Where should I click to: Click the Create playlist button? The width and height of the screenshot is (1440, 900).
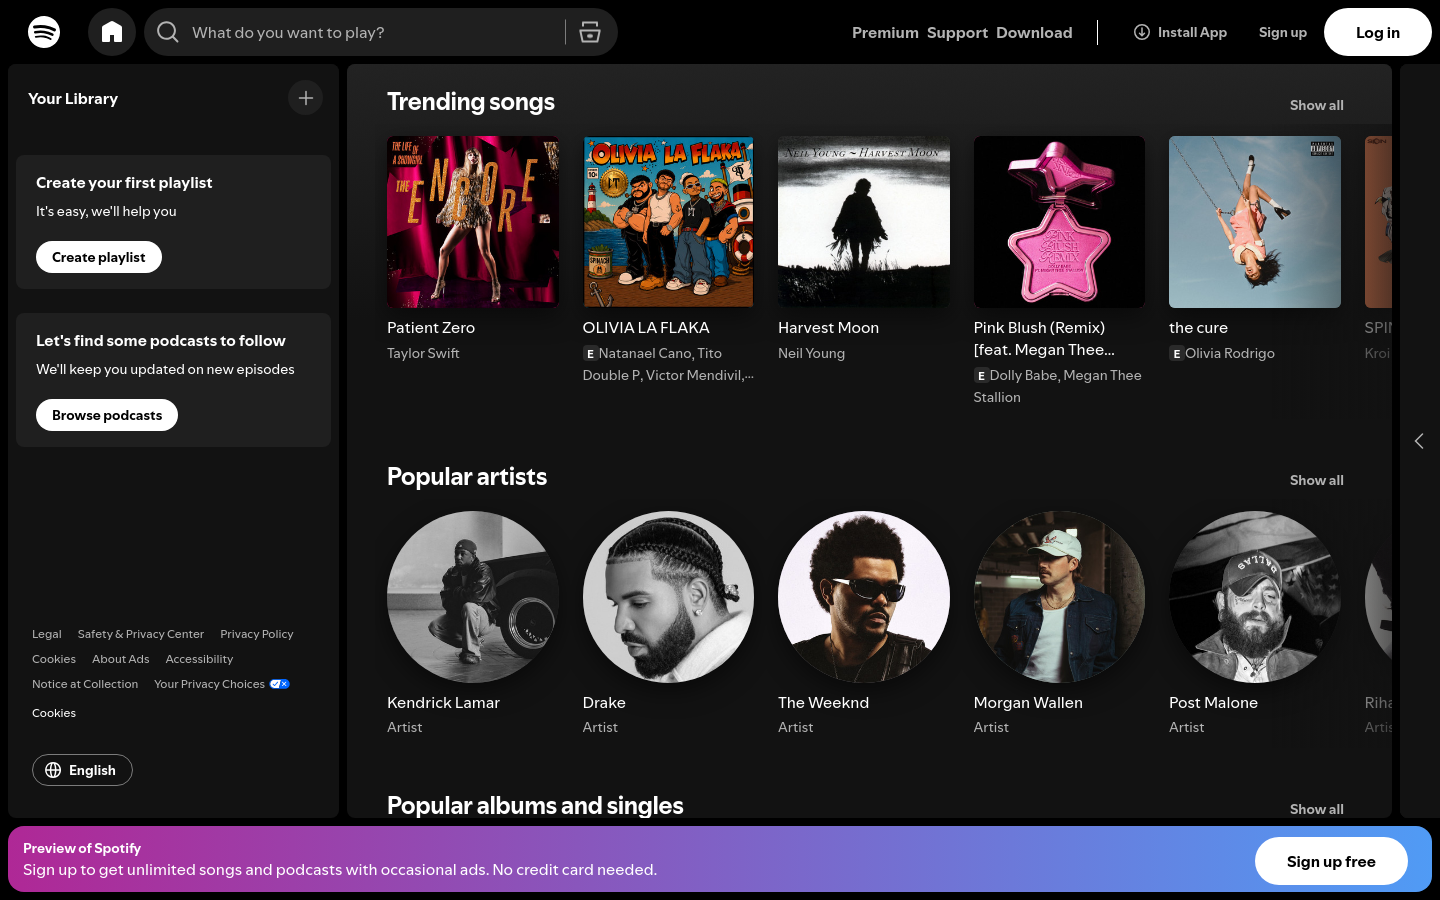99,257
